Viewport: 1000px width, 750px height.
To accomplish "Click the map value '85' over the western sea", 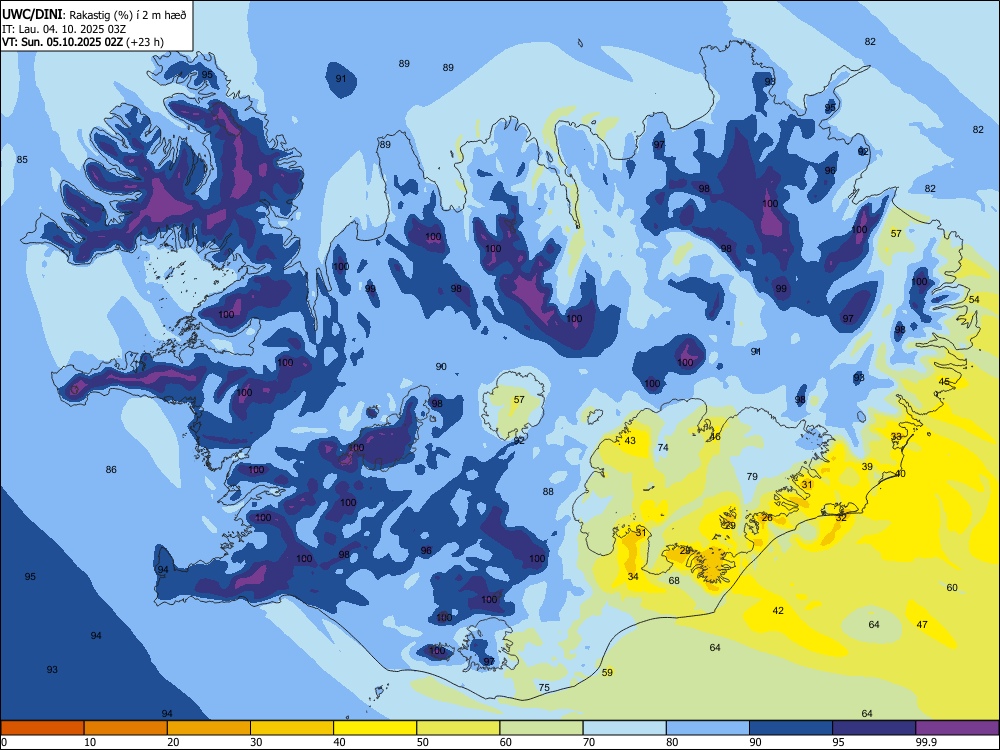I will pyautogui.click(x=22, y=159).
